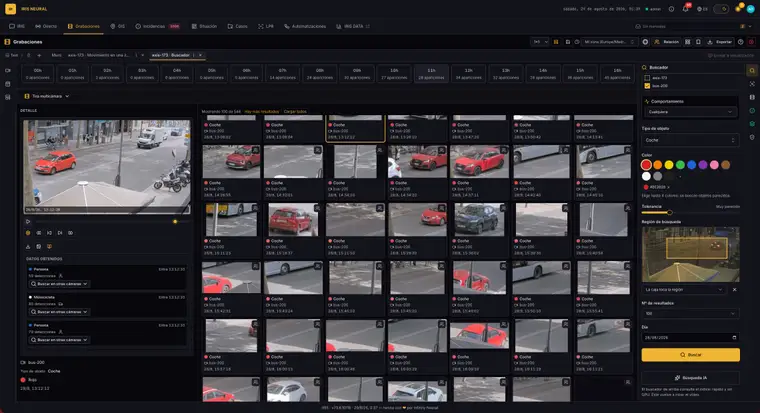
Task: Click the bookmark icon near Exportar
Action: (698, 42)
